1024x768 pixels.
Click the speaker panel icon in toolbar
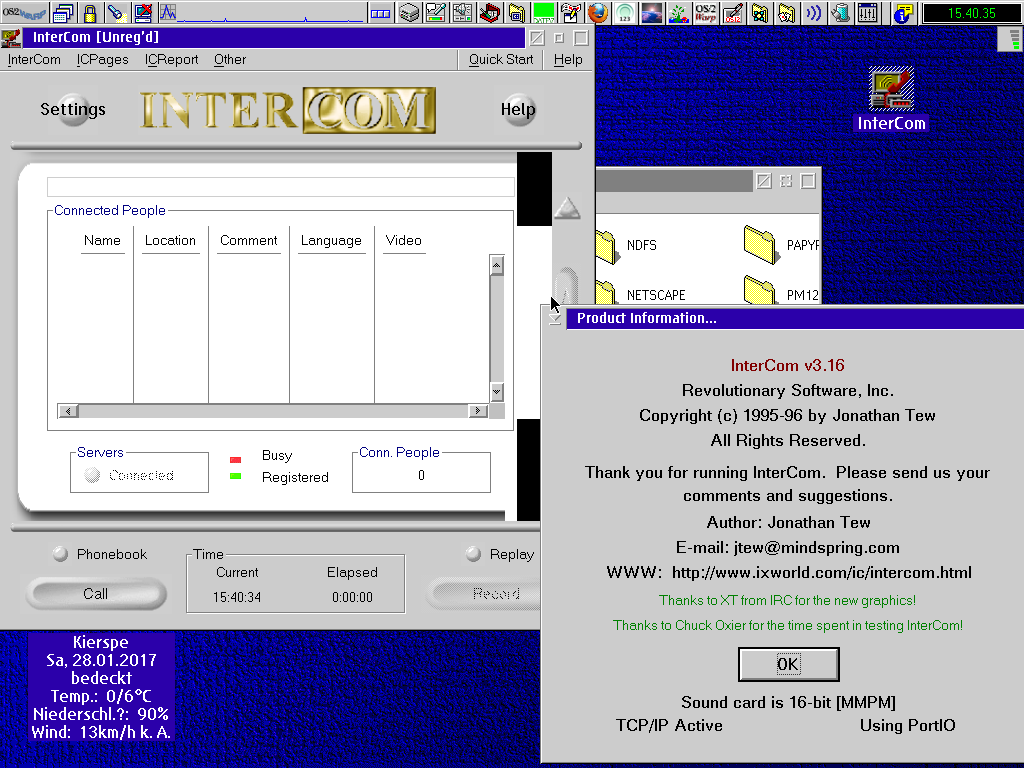pyautogui.click(x=462, y=12)
